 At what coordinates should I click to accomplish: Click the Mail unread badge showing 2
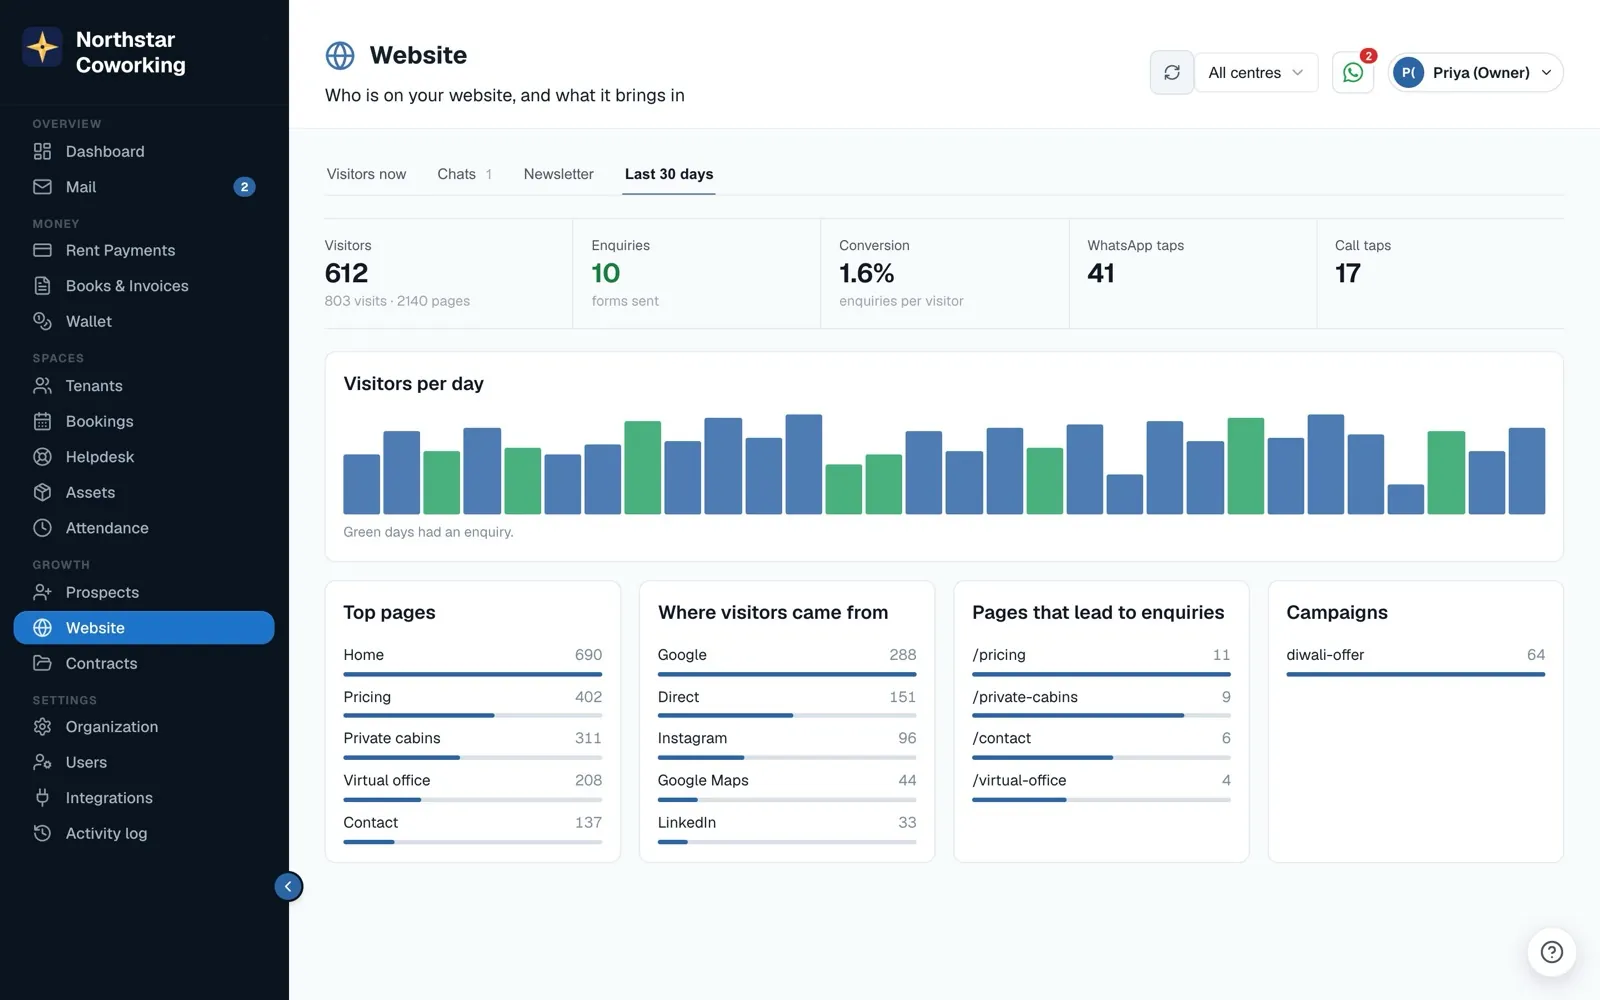tap(244, 187)
